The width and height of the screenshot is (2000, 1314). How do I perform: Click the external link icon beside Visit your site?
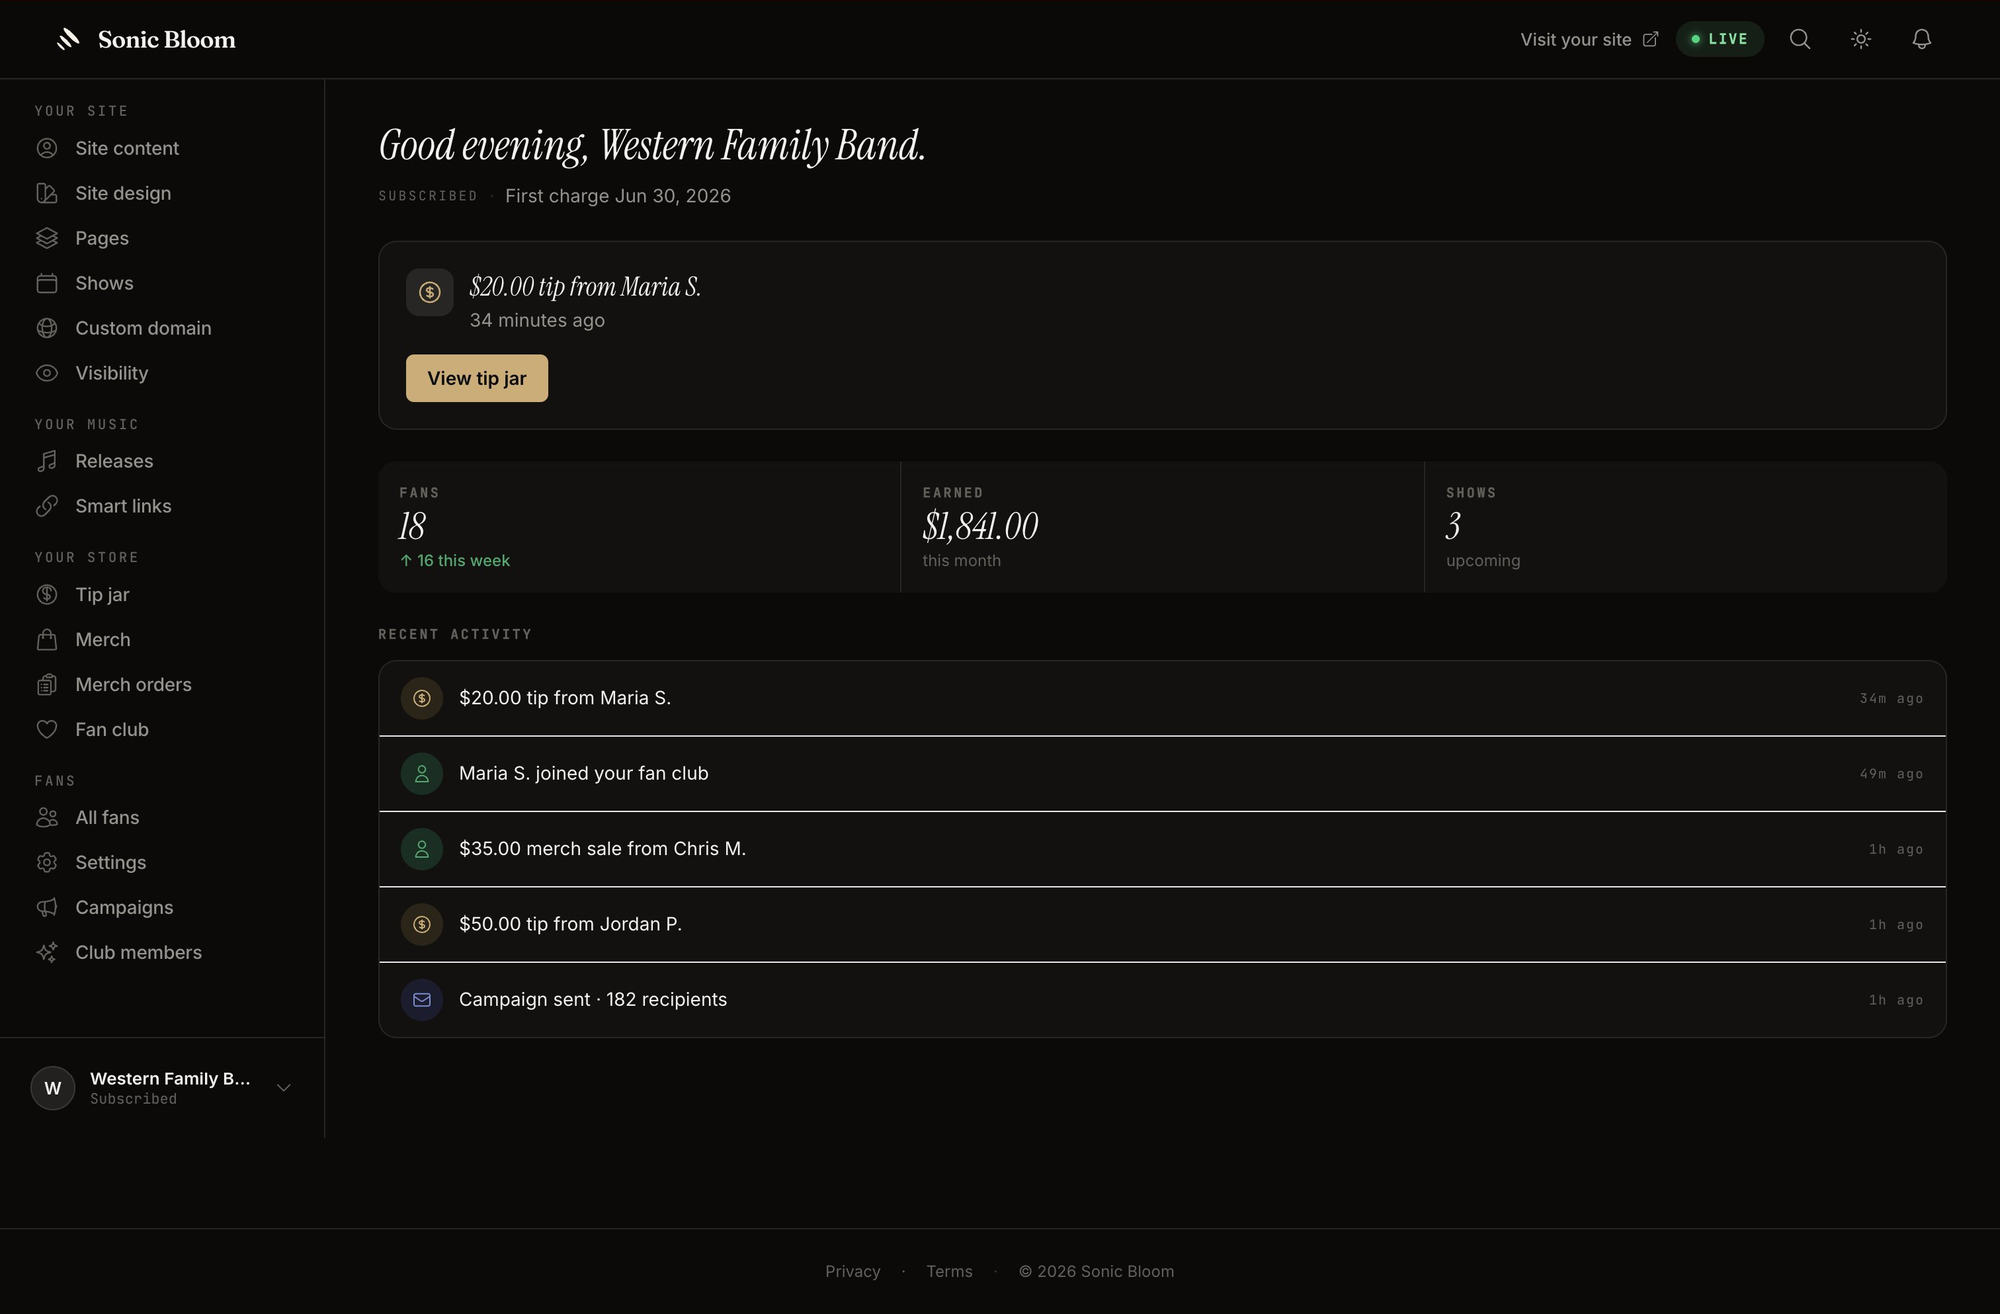pyautogui.click(x=1650, y=39)
